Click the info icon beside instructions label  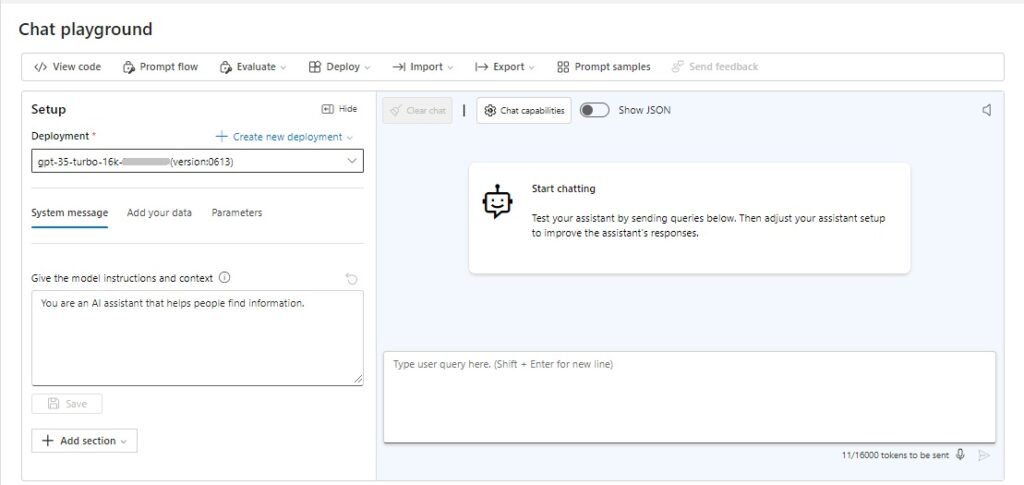pyautogui.click(x=225, y=277)
